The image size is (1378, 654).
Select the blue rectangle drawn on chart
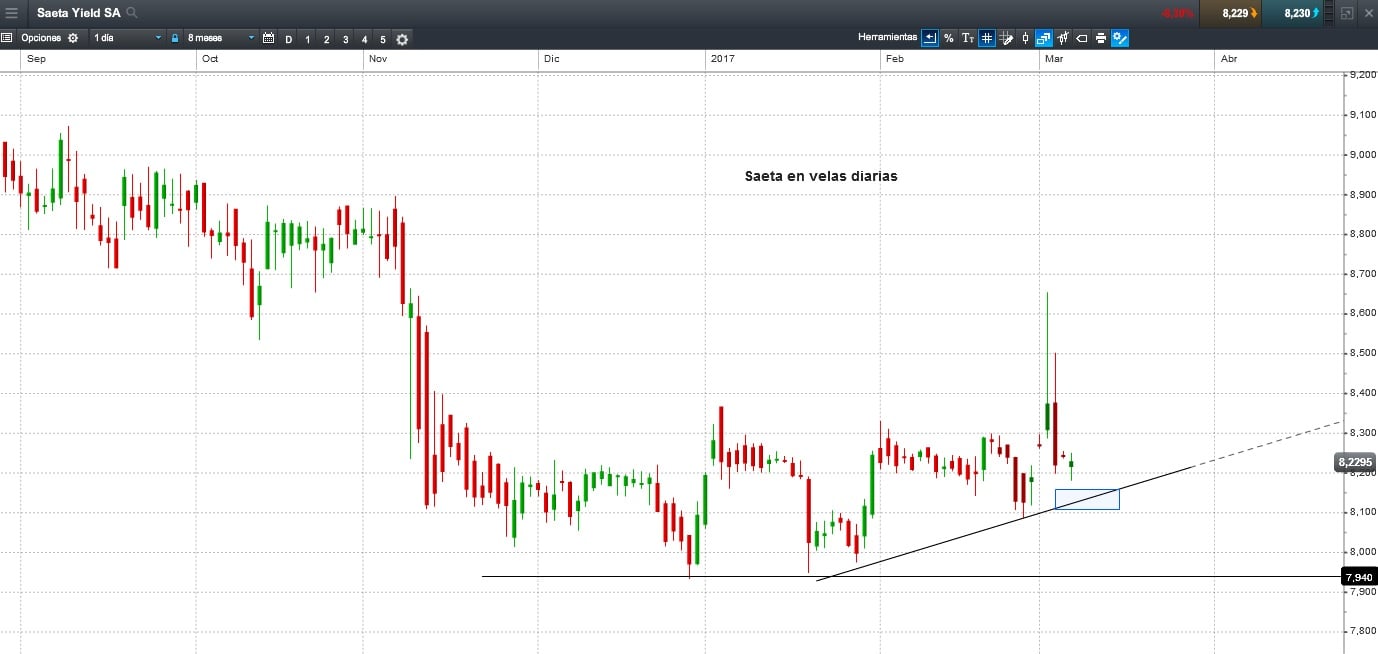click(x=1087, y=499)
